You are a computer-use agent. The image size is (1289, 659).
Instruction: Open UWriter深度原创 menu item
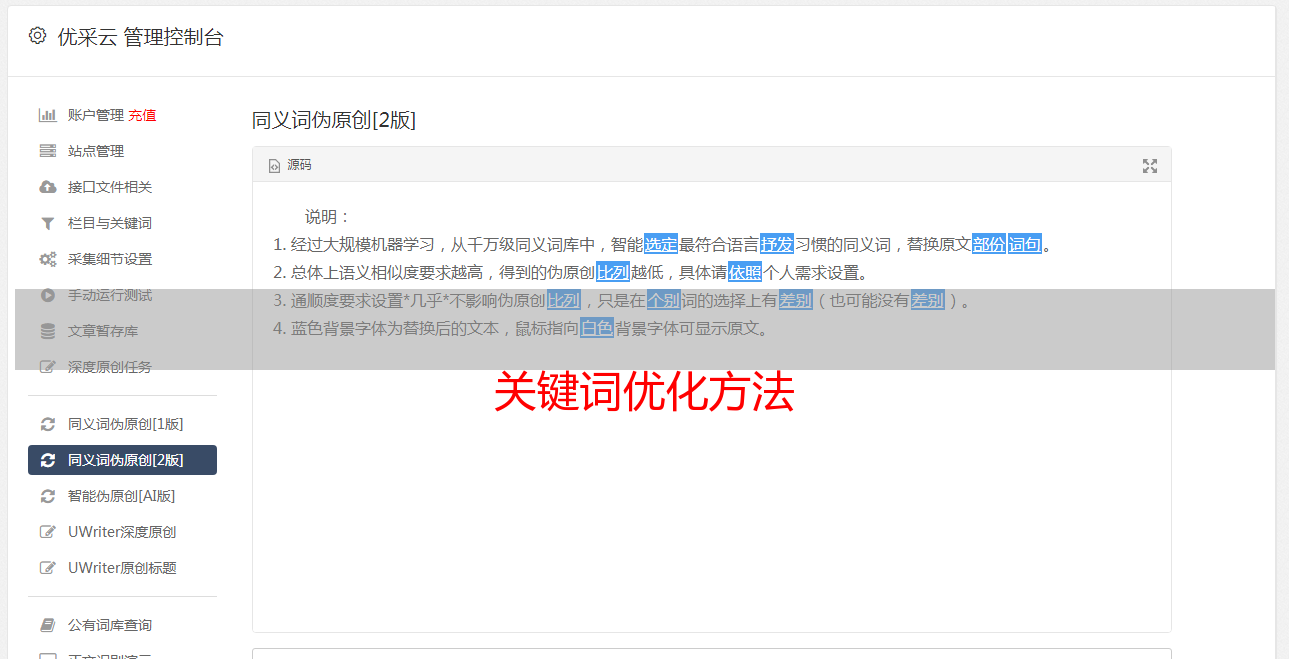click(x=122, y=532)
